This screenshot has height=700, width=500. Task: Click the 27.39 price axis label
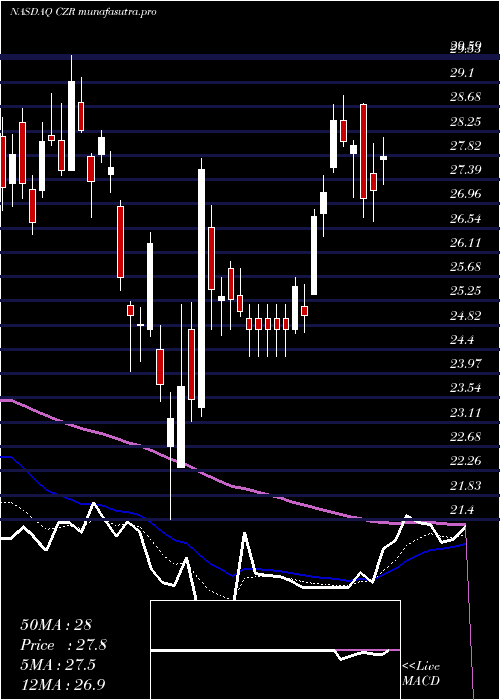[466, 169]
